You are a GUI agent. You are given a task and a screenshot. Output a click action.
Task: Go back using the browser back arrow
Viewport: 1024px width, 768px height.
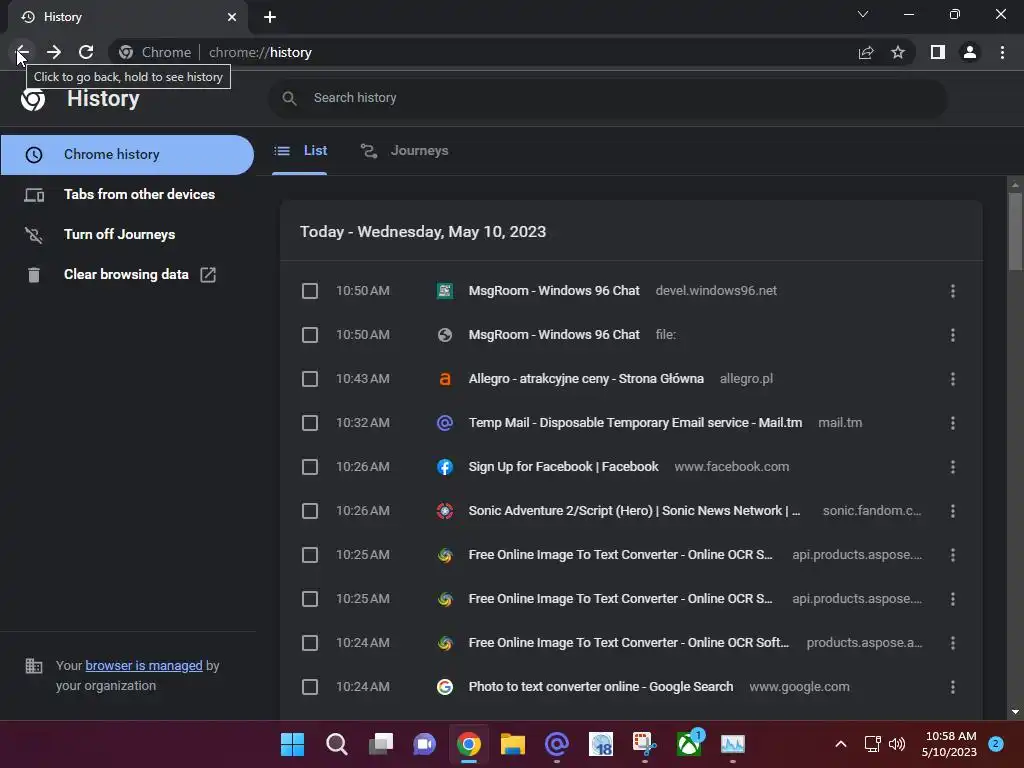click(22, 52)
